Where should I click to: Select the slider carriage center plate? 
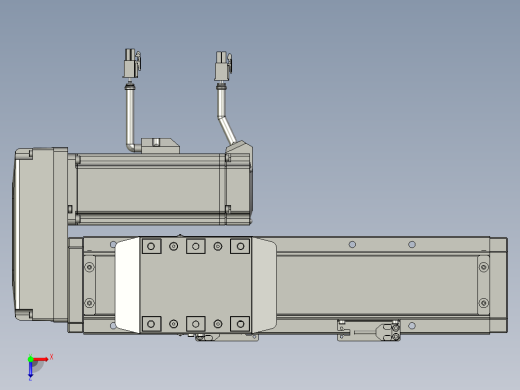(196, 285)
